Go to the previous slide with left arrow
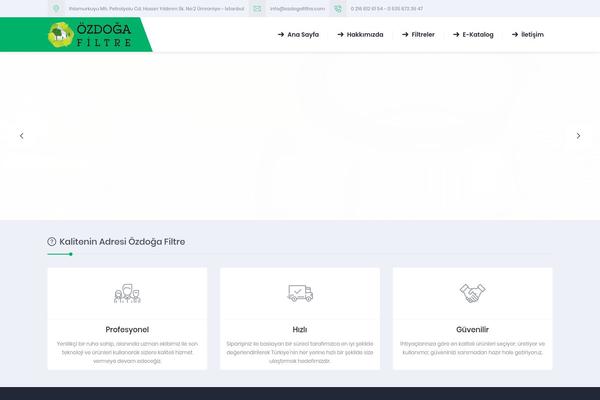 coord(22,136)
